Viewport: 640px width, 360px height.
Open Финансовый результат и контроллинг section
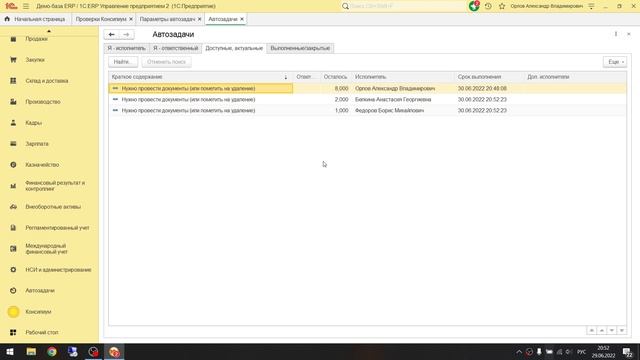point(55,186)
